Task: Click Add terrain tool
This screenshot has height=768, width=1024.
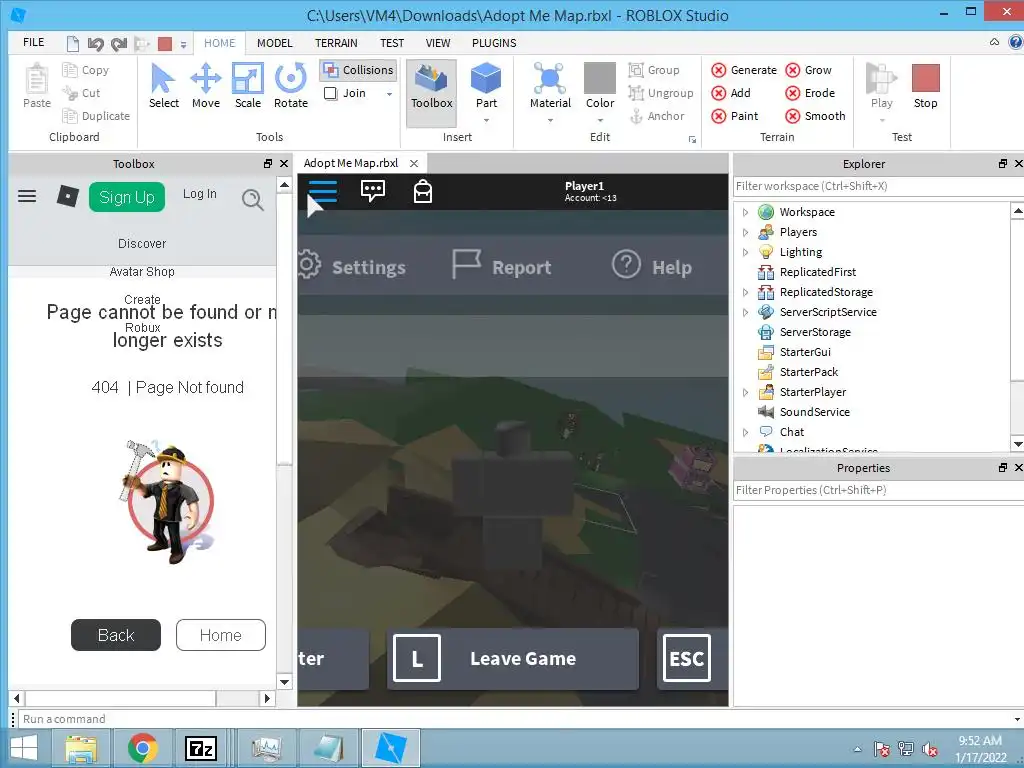Action: tap(731, 93)
